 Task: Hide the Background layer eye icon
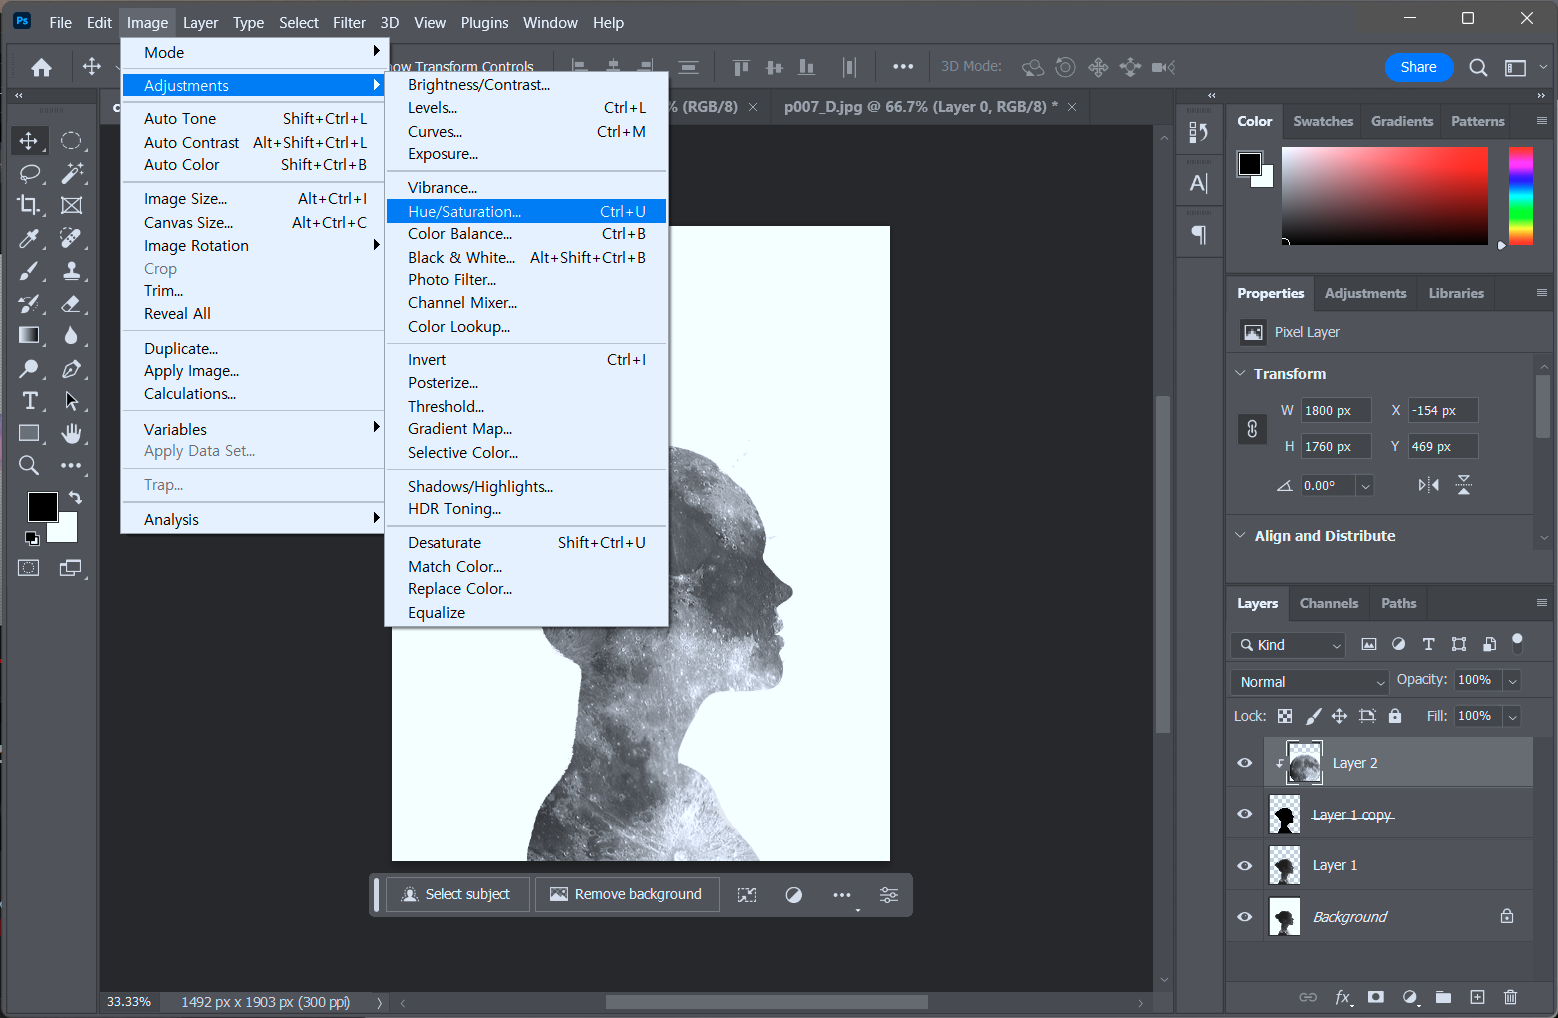(1245, 917)
